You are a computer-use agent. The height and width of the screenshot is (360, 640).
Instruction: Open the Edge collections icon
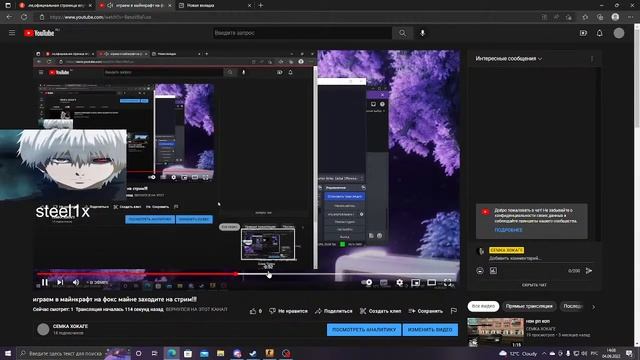(x=600, y=17)
